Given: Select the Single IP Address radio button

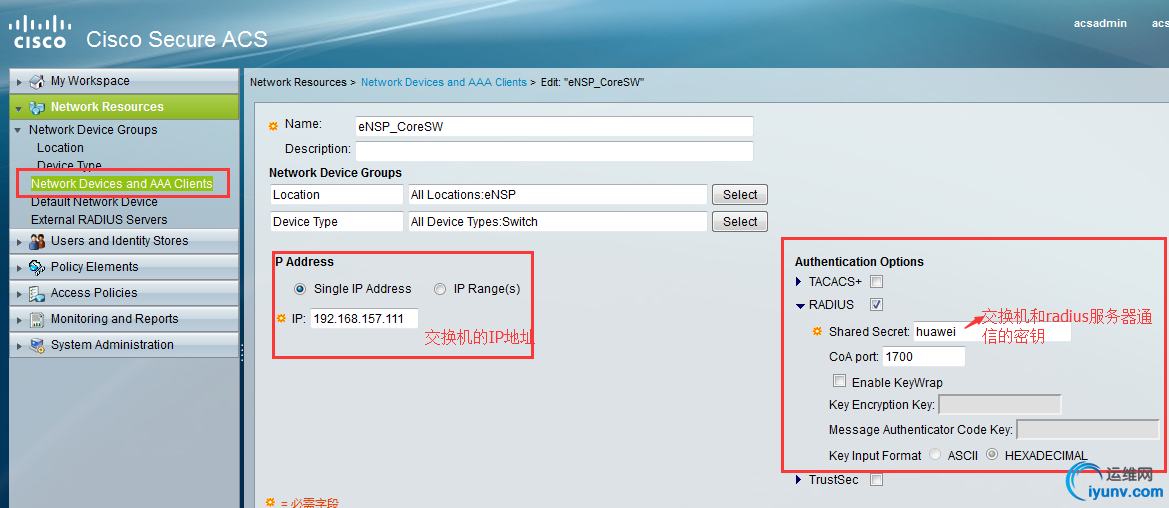Looking at the screenshot, I should coord(300,289).
